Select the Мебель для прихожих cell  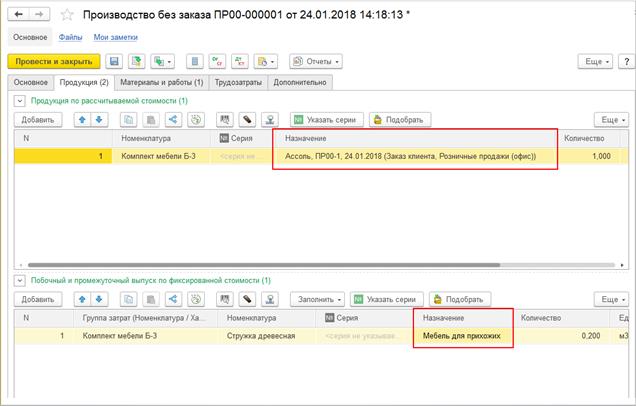click(463, 336)
